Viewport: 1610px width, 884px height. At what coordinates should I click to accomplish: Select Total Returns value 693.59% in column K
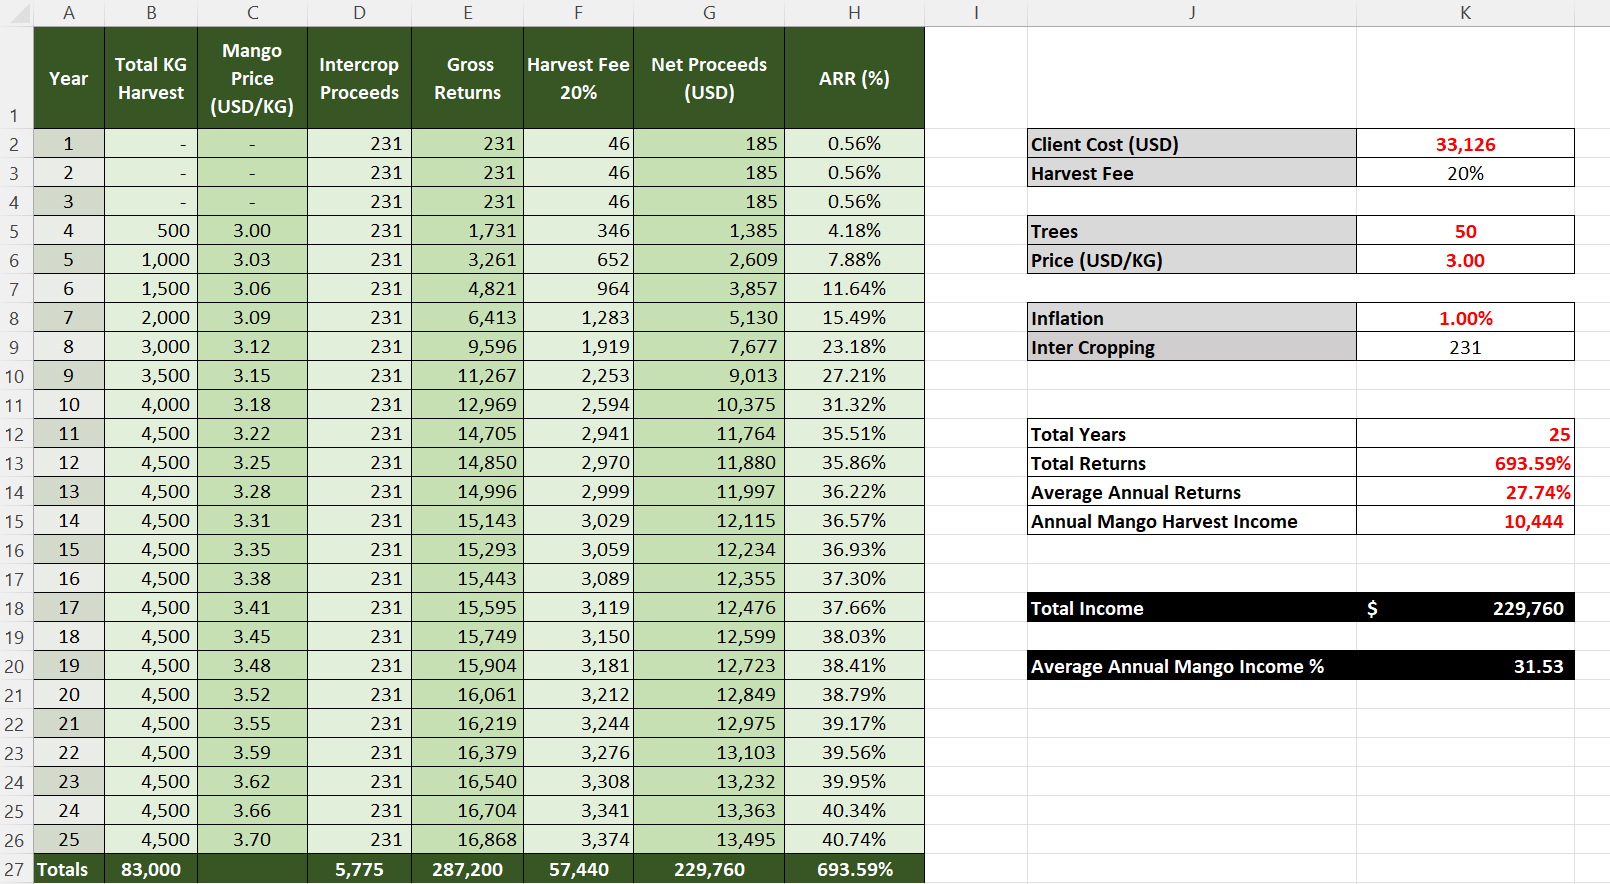(1465, 463)
